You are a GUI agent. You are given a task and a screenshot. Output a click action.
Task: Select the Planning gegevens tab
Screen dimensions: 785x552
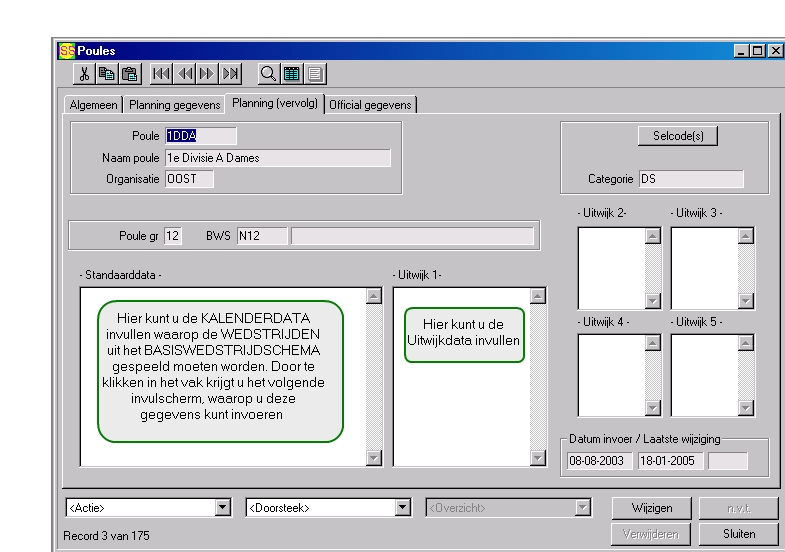click(176, 105)
